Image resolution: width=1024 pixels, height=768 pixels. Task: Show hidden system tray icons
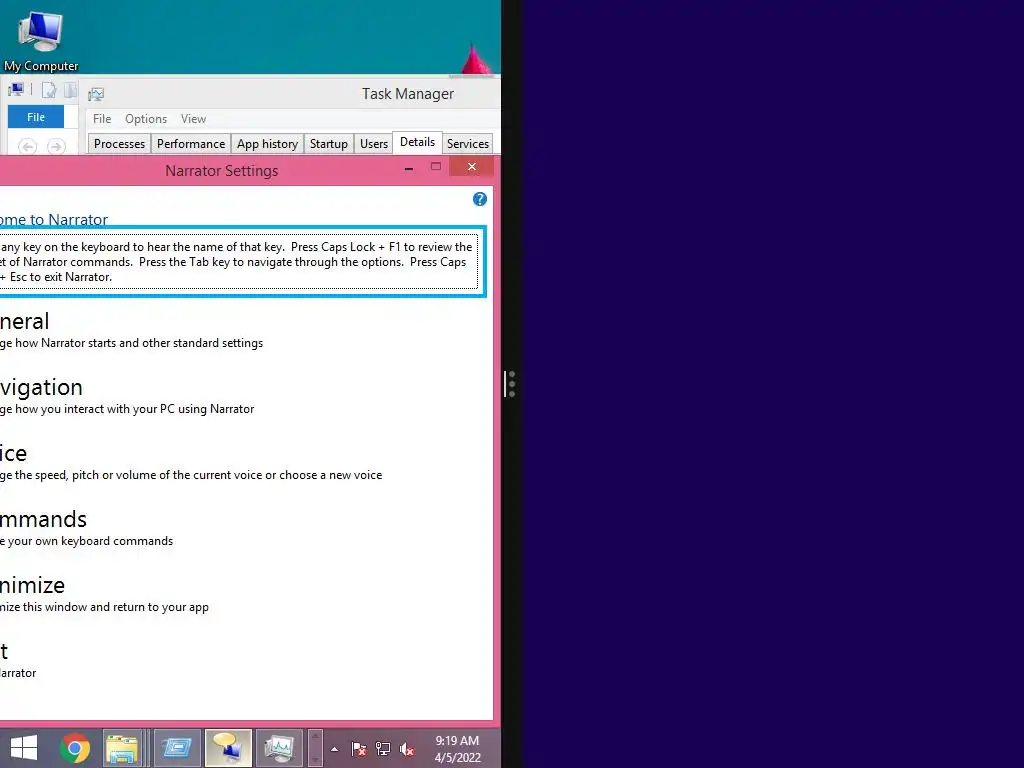tap(334, 749)
